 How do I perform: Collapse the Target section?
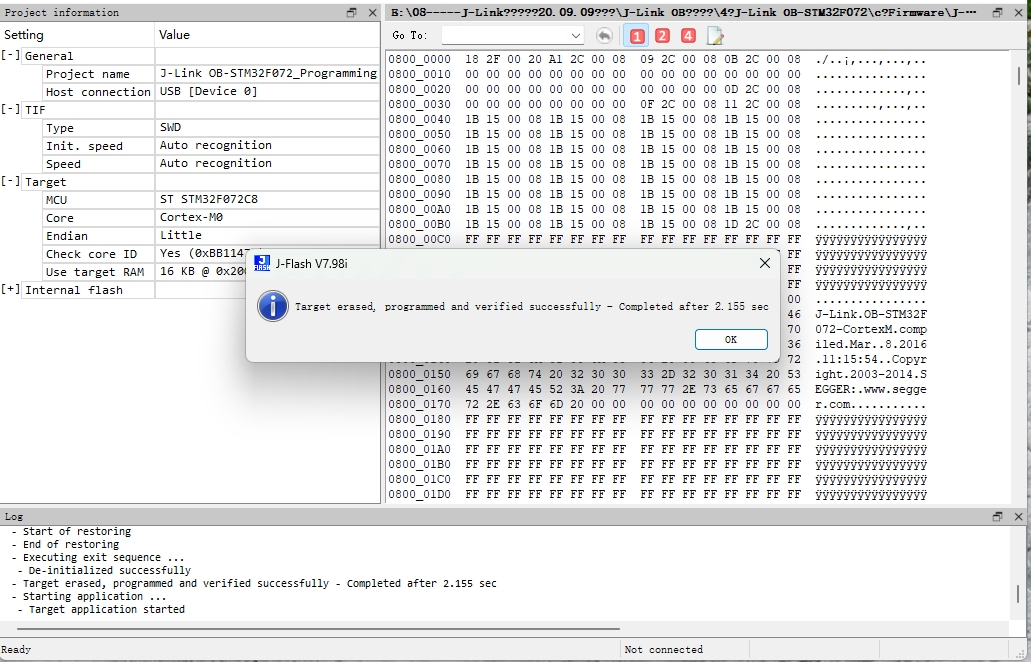pyautogui.click(x=11, y=181)
